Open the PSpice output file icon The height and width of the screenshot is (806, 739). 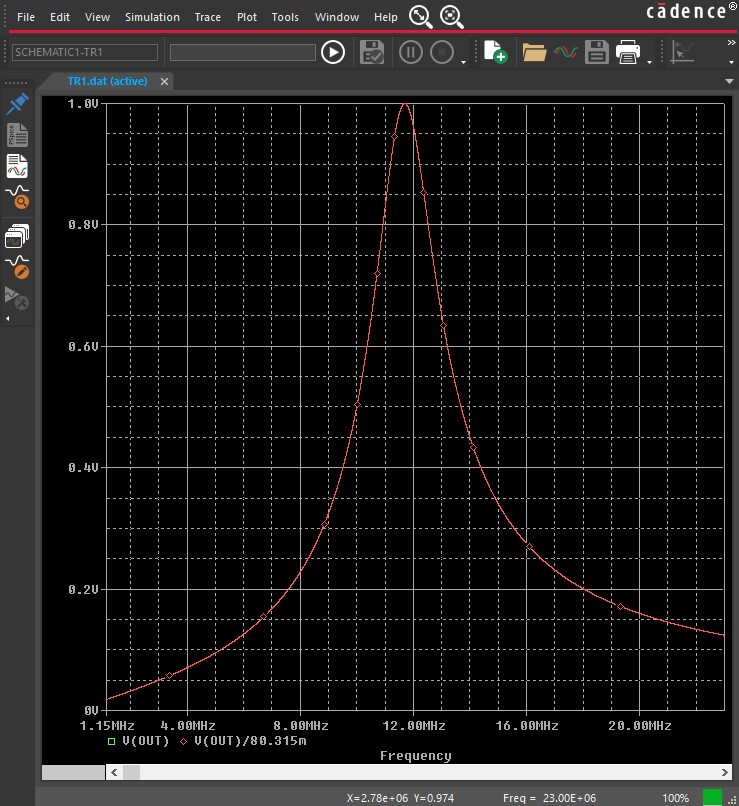pyautogui.click(x=17, y=135)
